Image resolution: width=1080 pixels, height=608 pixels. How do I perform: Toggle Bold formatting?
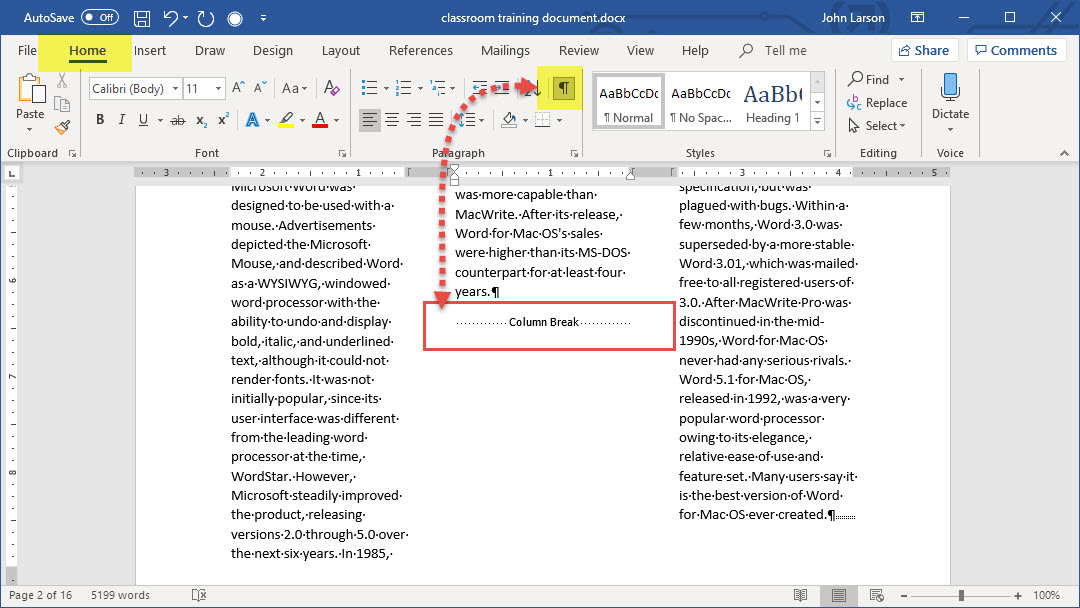(100, 121)
